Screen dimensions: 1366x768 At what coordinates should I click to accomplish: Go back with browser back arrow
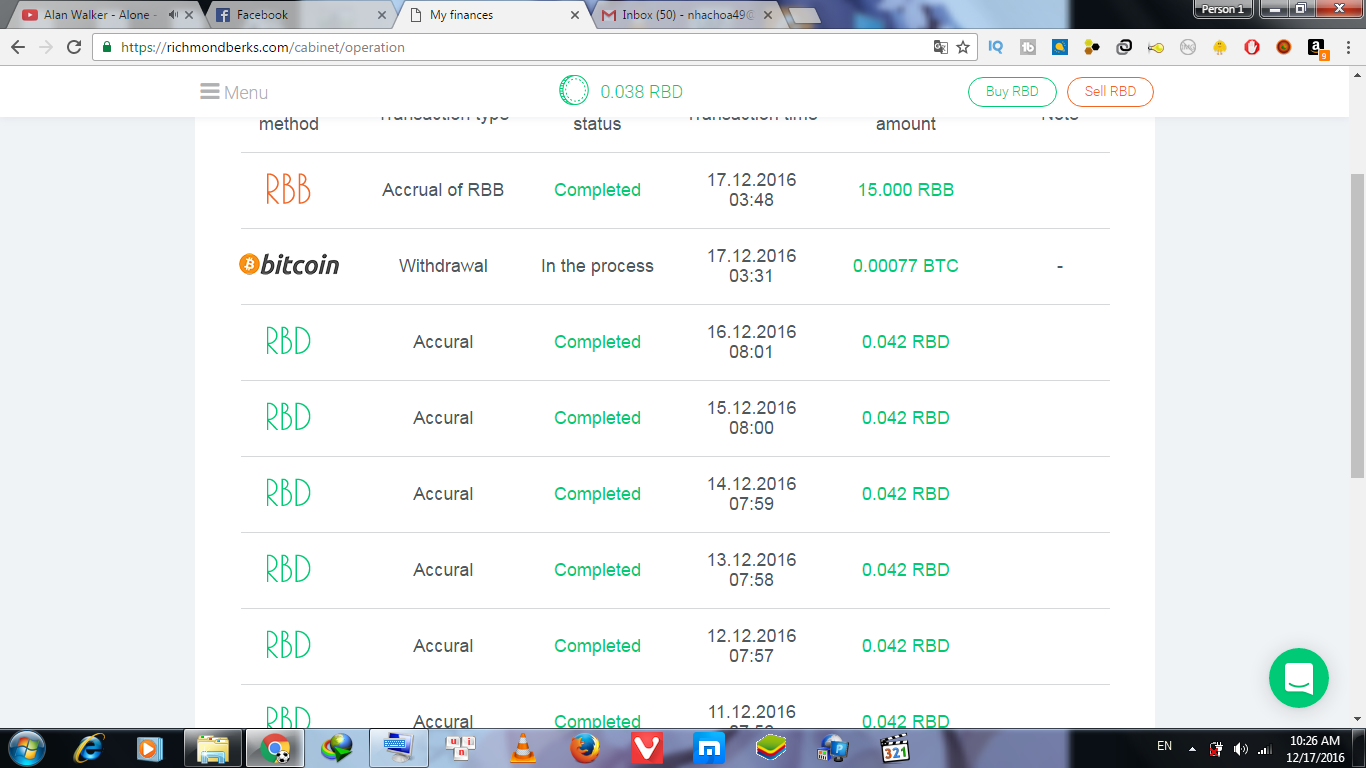[x=18, y=47]
